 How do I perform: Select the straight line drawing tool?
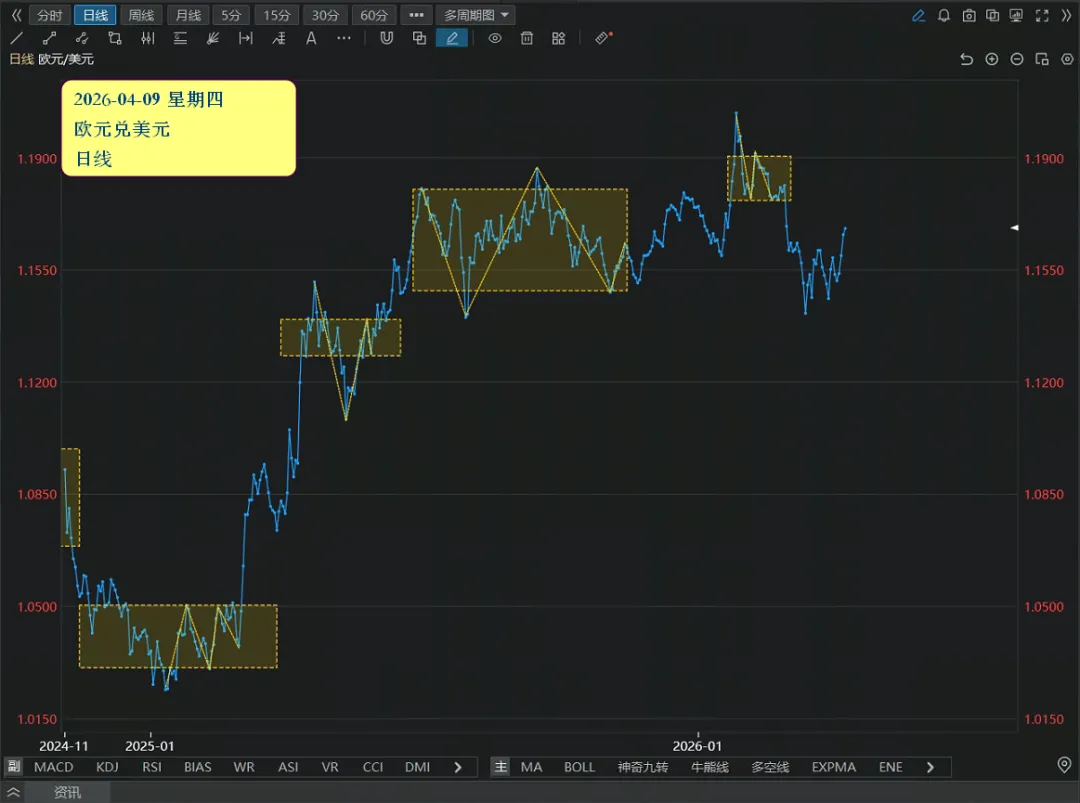tap(17, 39)
